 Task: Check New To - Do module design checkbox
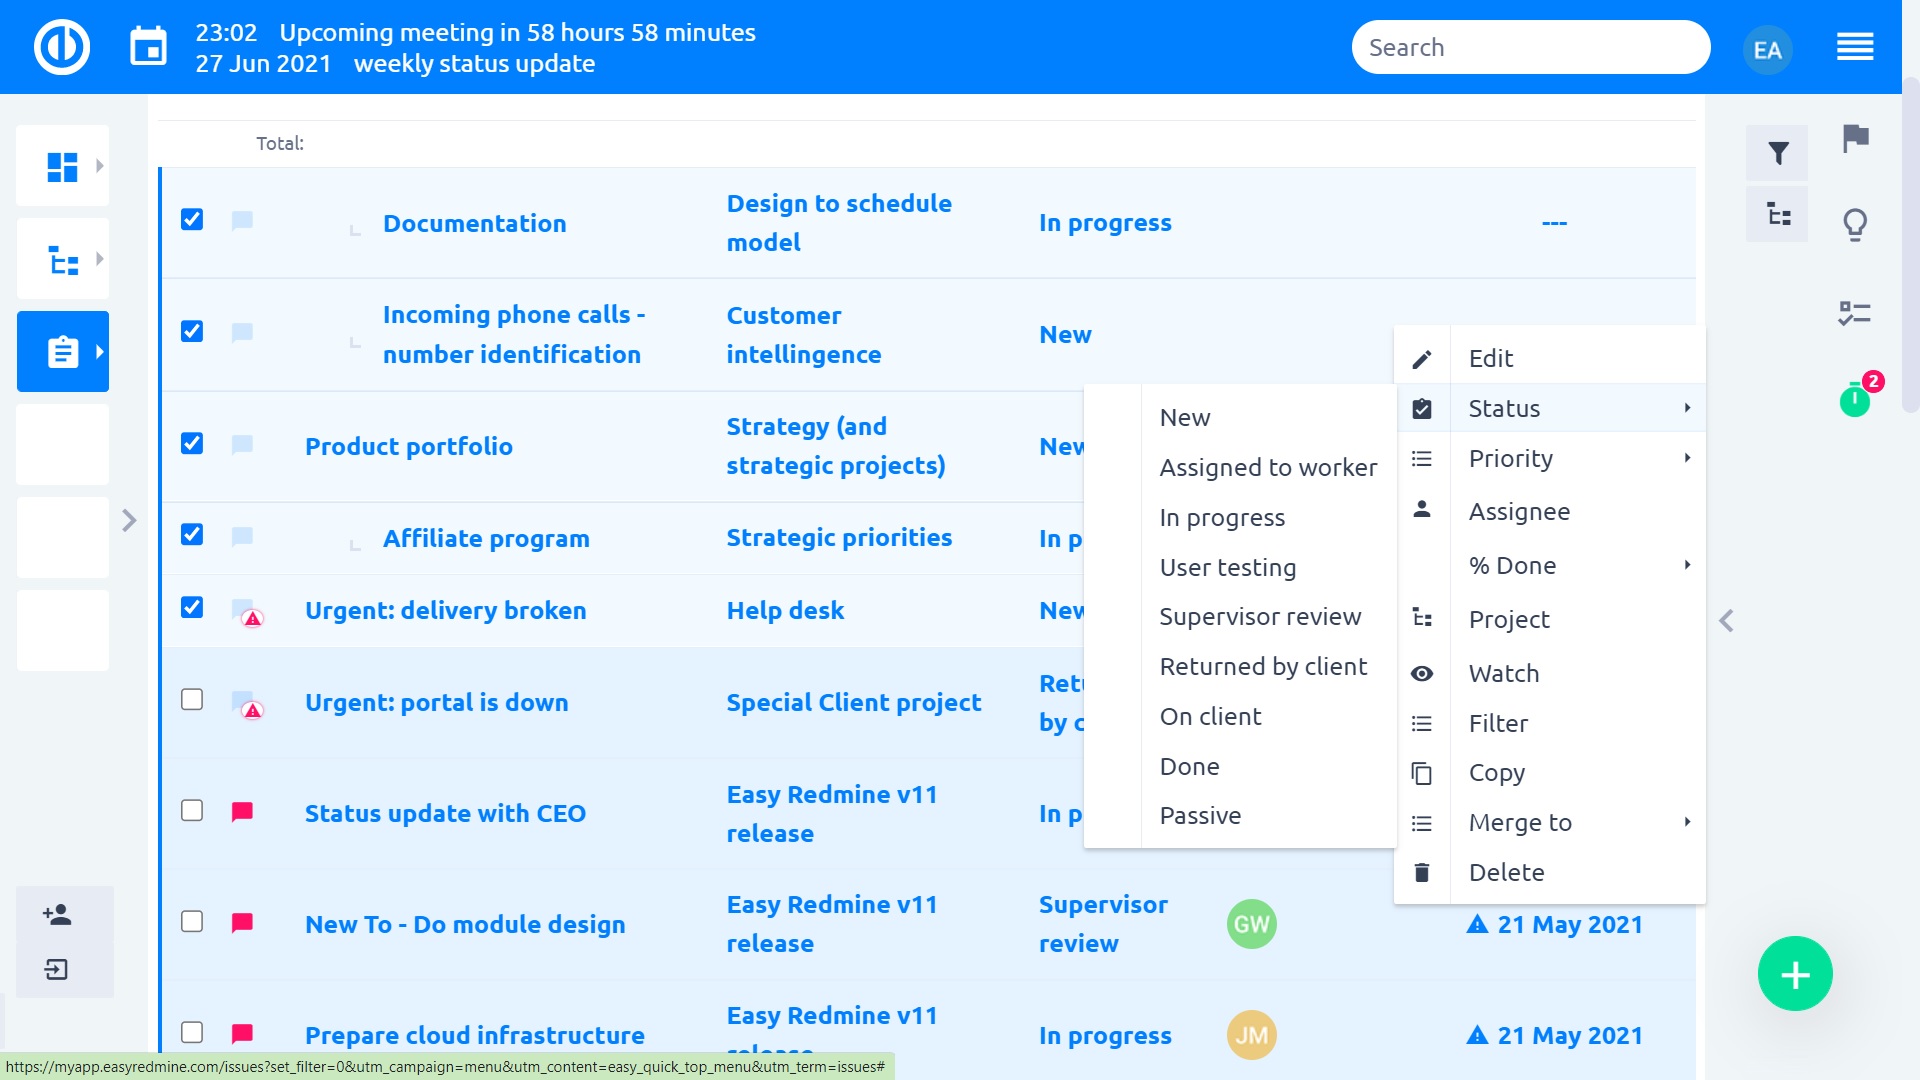click(192, 921)
